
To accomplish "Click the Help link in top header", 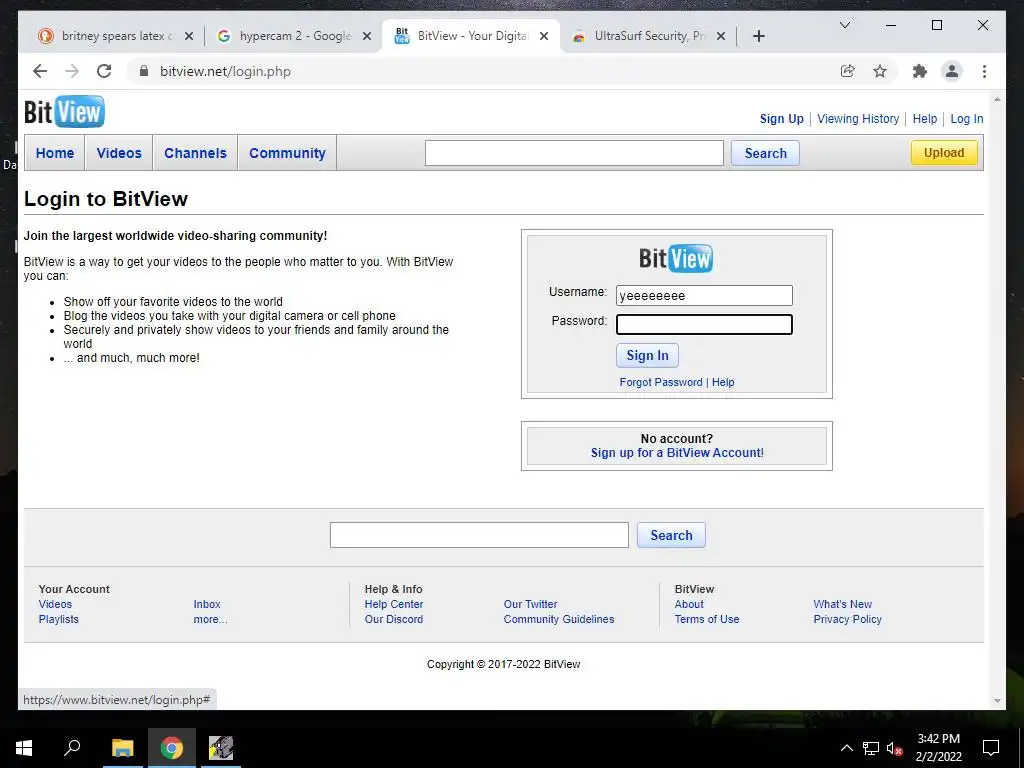I will coord(925,119).
